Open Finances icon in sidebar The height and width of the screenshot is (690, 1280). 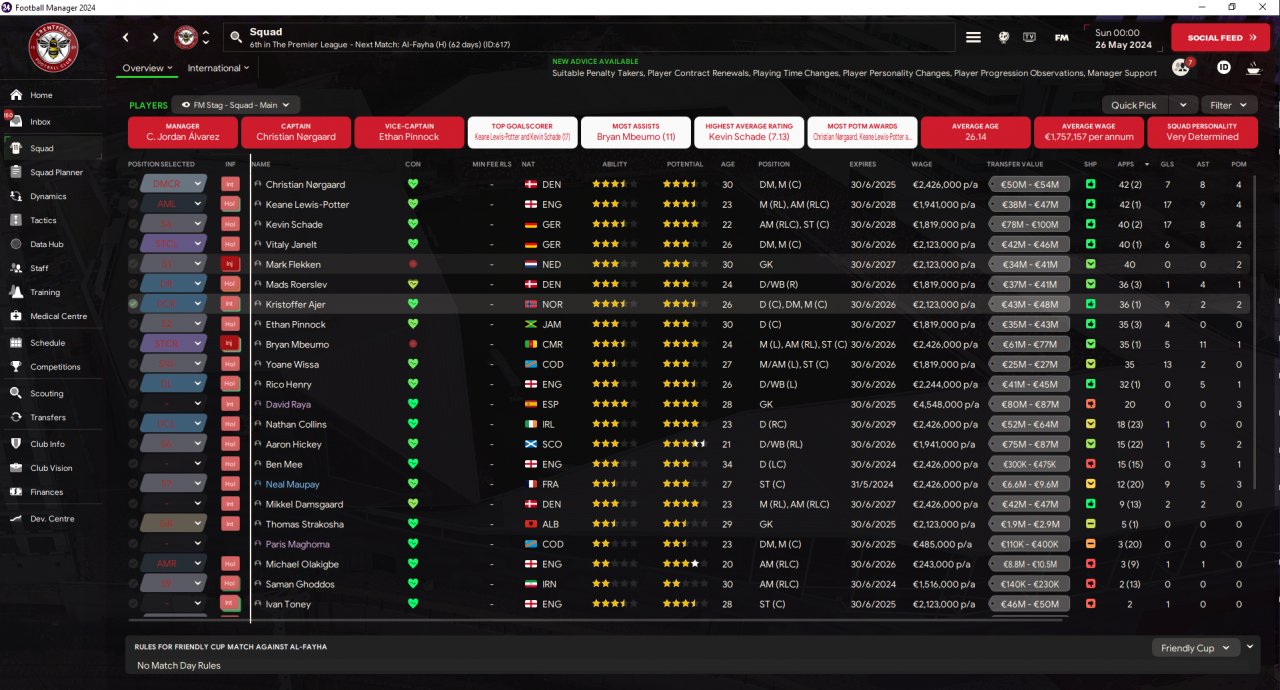pos(16,492)
